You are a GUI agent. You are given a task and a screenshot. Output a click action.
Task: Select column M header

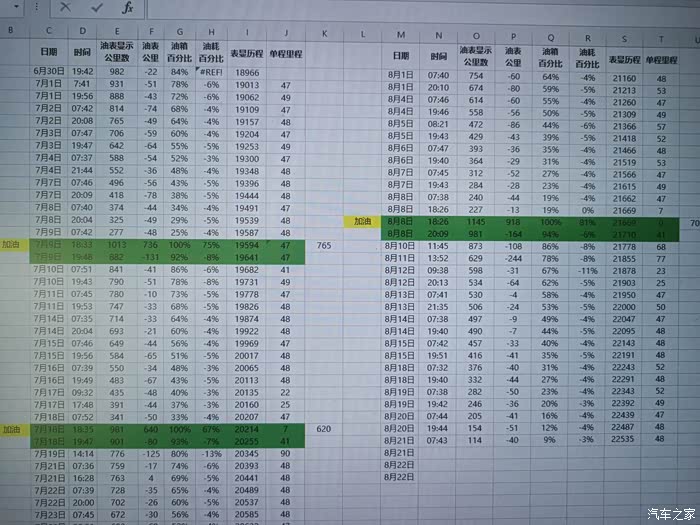(401, 35)
